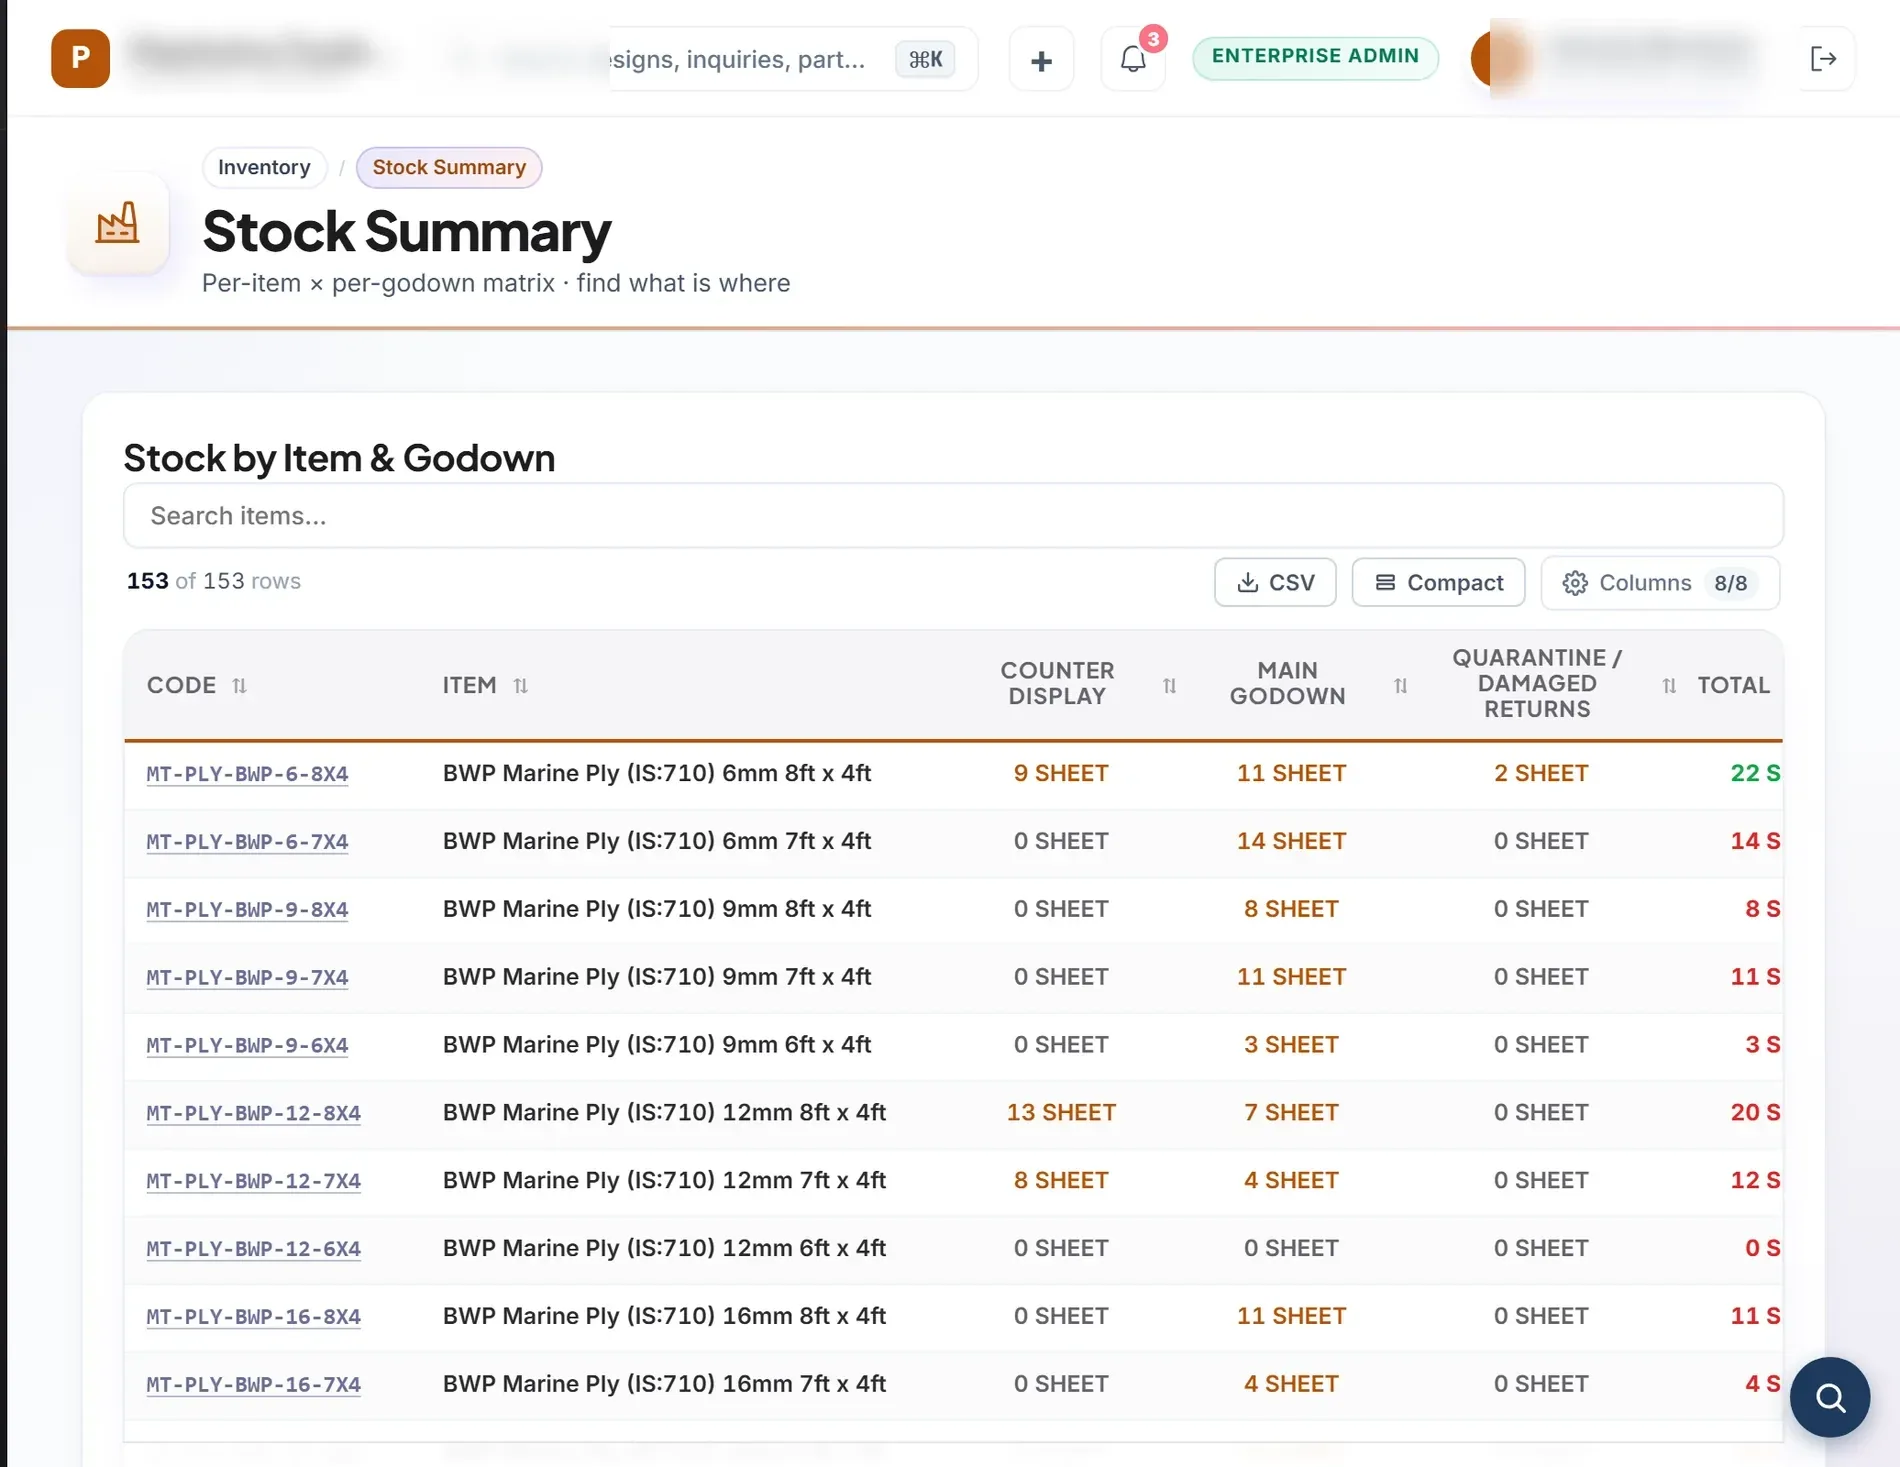The height and width of the screenshot is (1467, 1900).
Task: Open the Columns 8/8 chooser
Action: coord(1660,582)
